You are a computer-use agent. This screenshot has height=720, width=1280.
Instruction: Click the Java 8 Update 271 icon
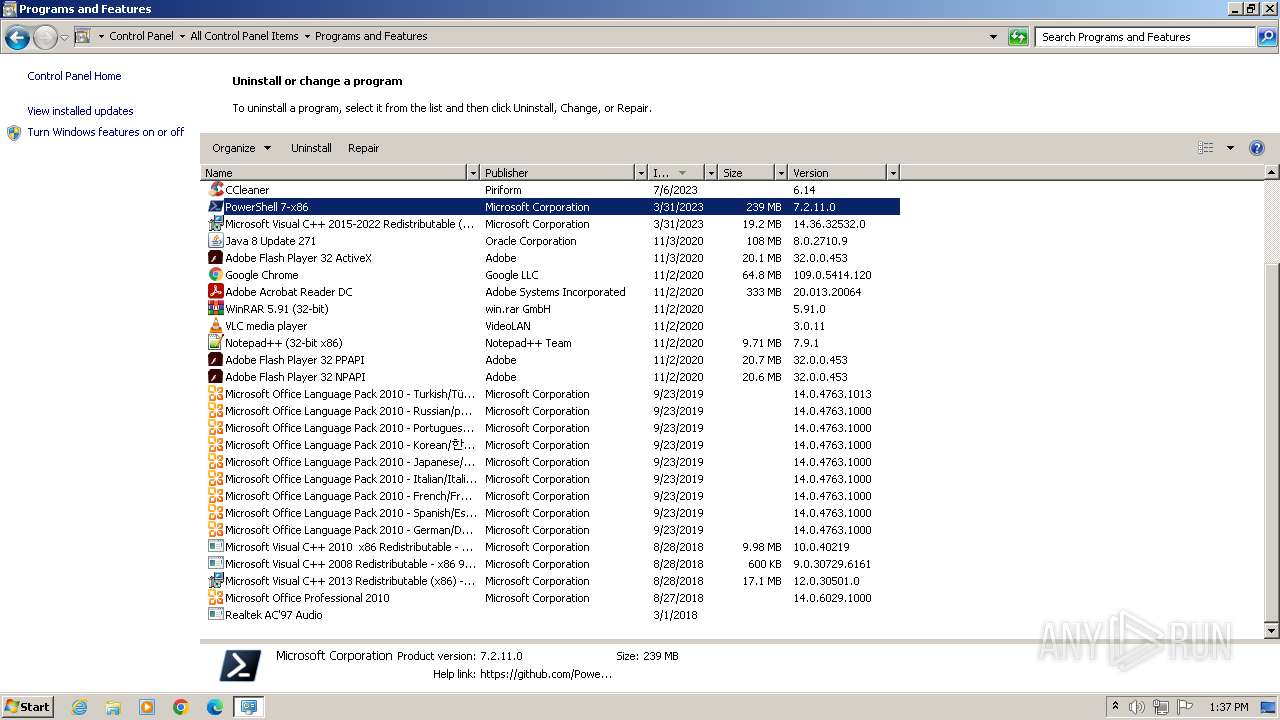(x=216, y=241)
